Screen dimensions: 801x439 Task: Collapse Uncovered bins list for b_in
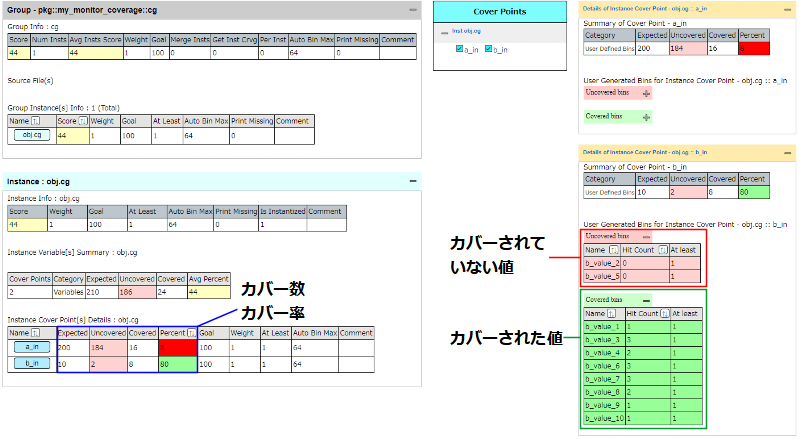[646, 237]
